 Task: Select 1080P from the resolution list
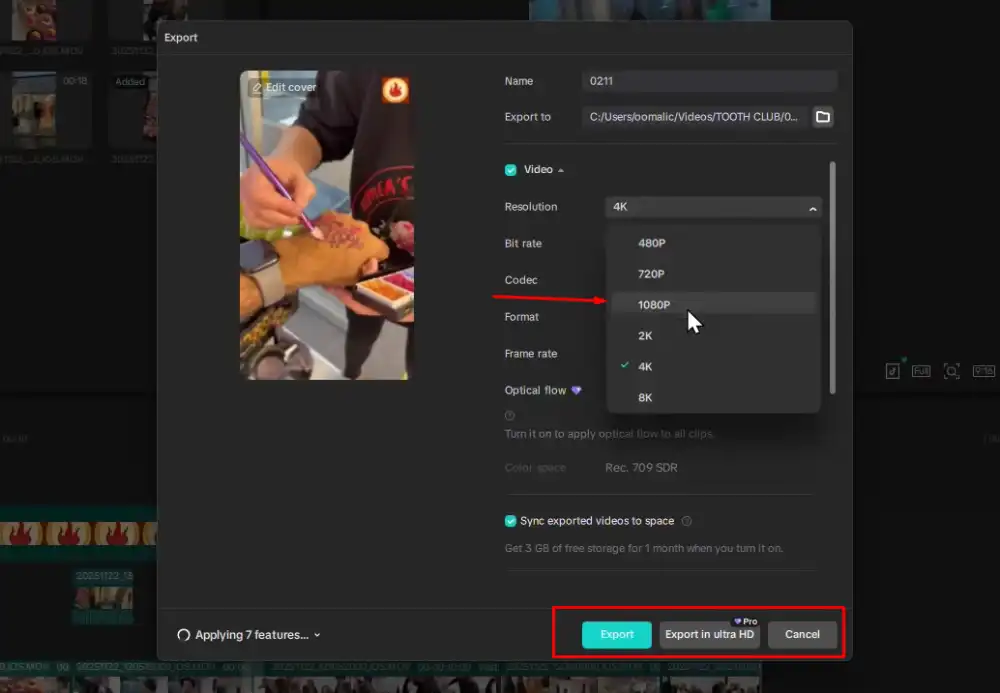(x=654, y=305)
